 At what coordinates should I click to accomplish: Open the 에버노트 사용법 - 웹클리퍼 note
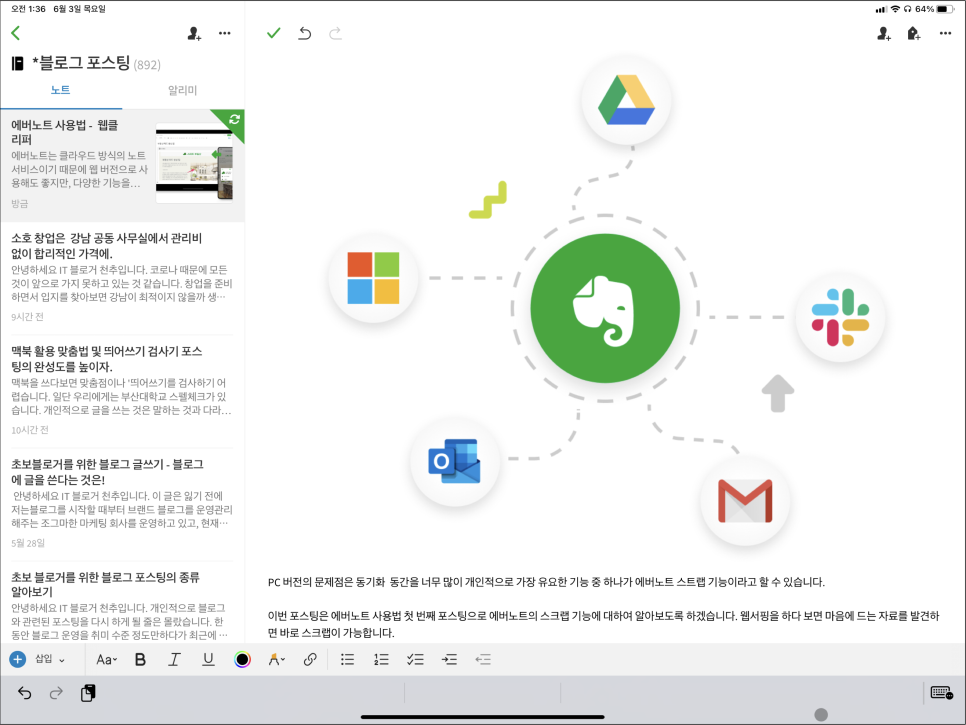coord(123,165)
